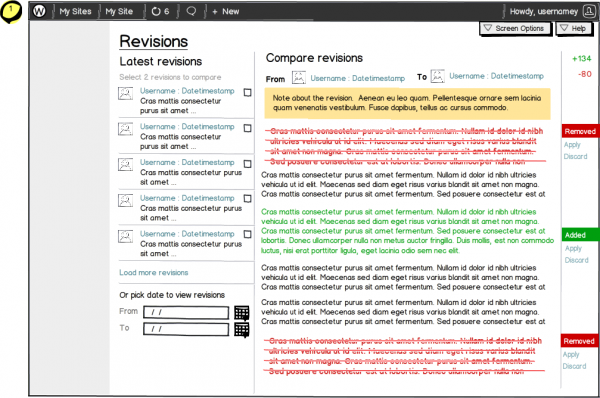This screenshot has height=398, width=600.
Task: Click the user avatar icon beside Howdy
Action: (589, 11)
